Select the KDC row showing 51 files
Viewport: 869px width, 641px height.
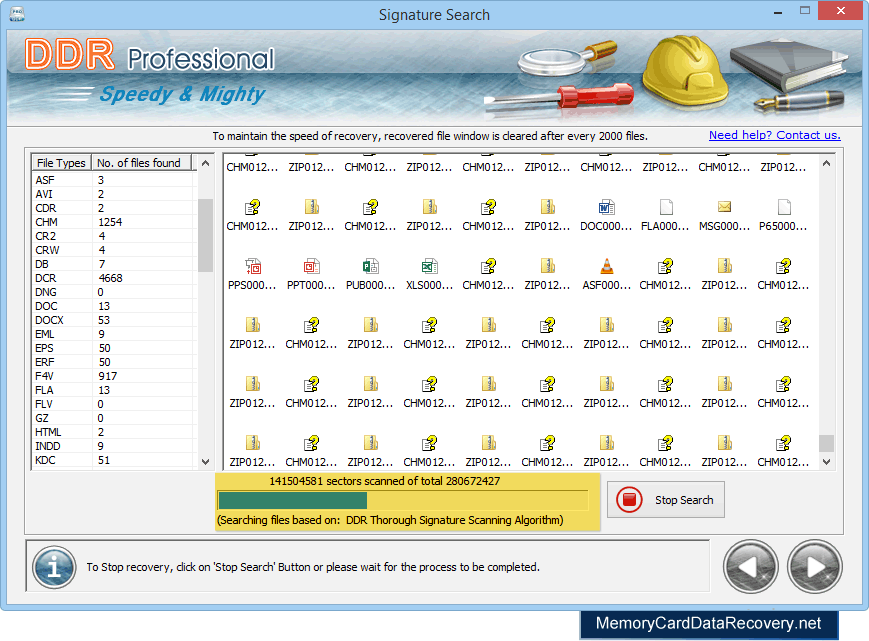pos(114,460)
